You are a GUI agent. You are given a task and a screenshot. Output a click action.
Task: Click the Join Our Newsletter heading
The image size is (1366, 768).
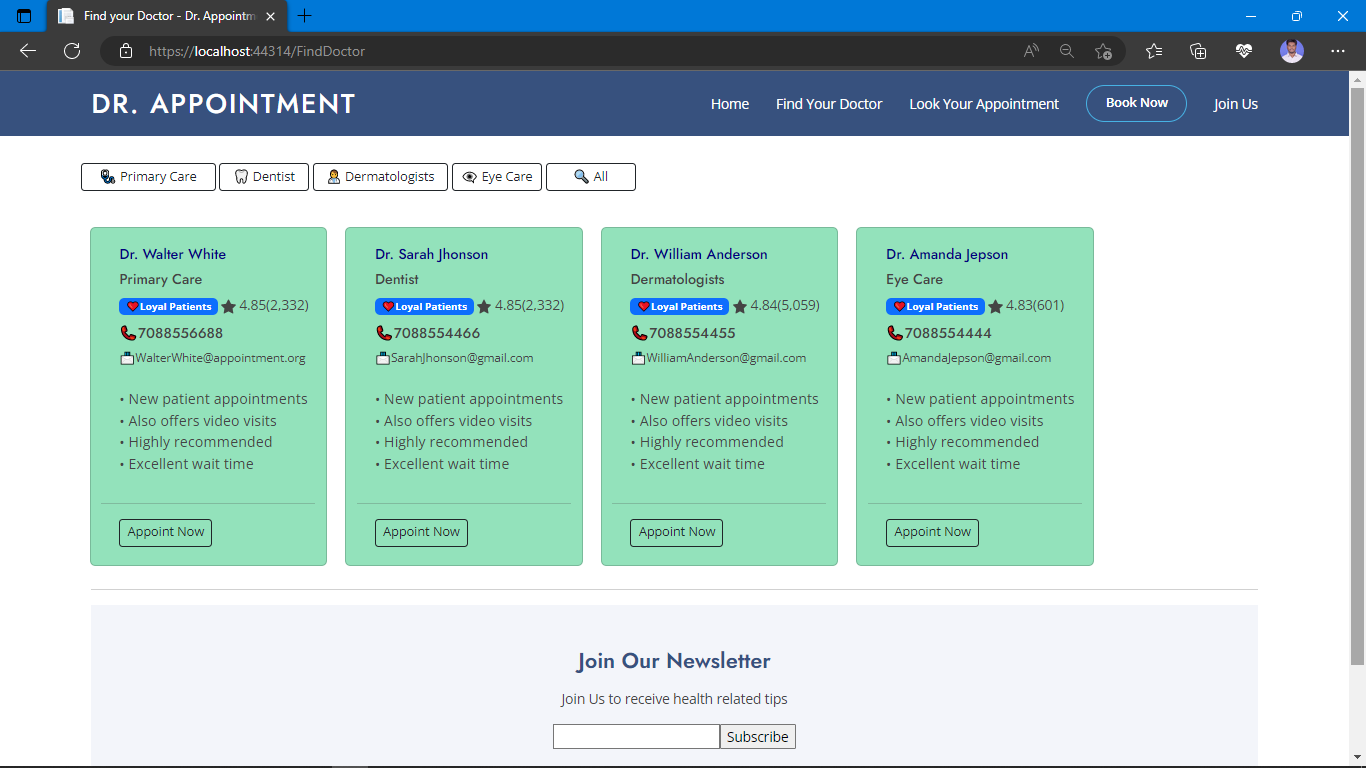point(674,661)
